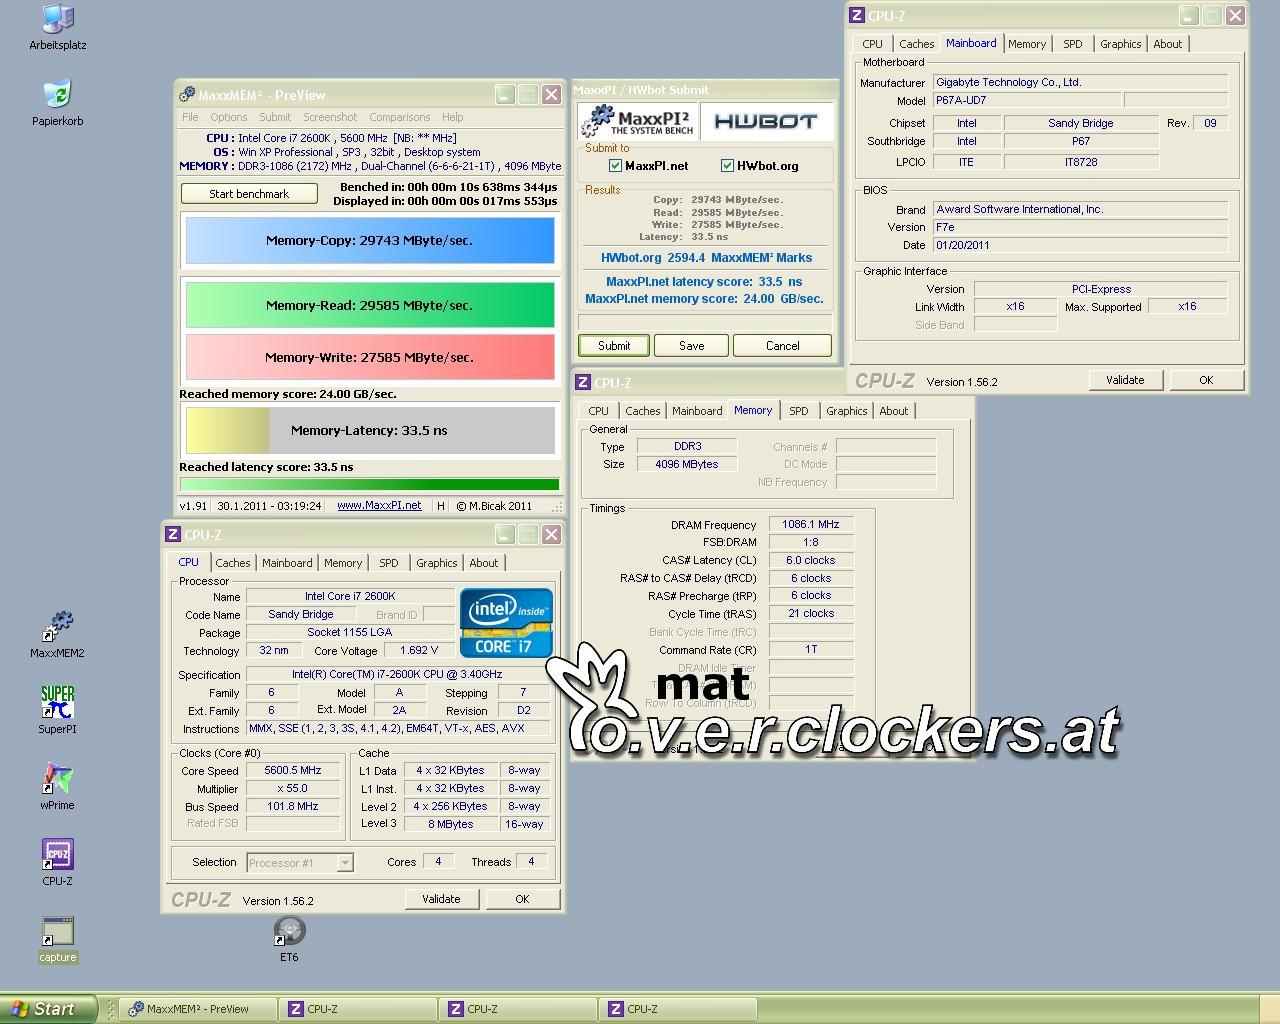Open the Windows Start button
This screenshot has height=1024, width=1280.
(x=49, y=1009)
